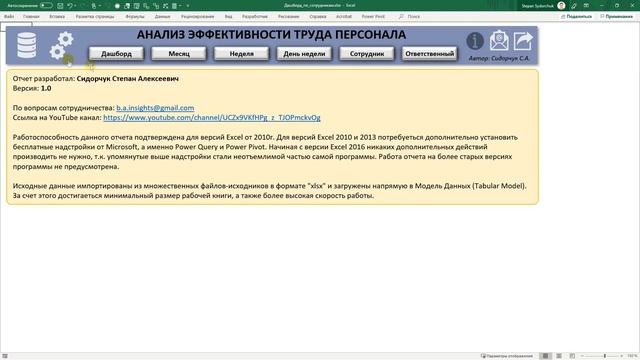Open the Разработчик ribbon tab
640x360 pixels.
tap(255, 16)
